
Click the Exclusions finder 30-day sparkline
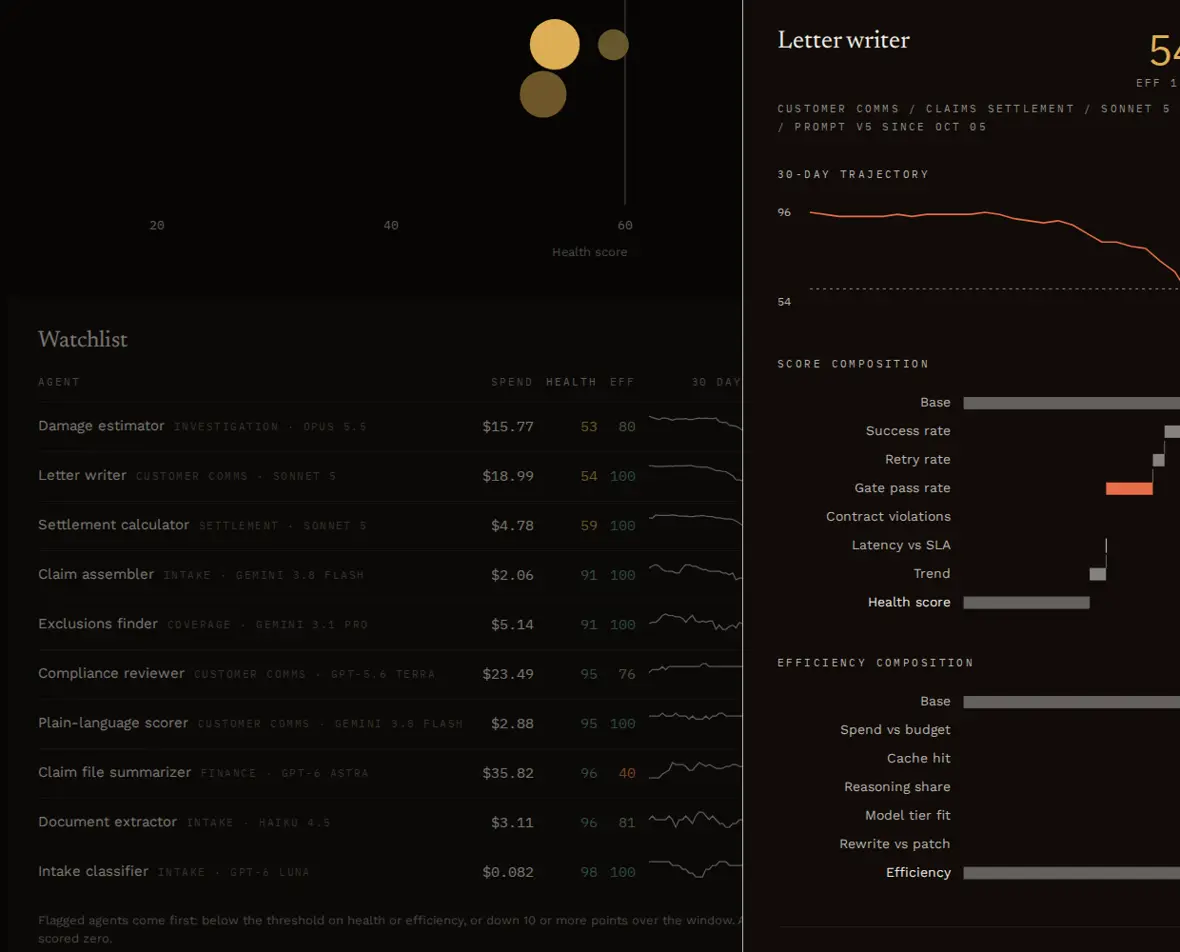(x=695, y=622)
